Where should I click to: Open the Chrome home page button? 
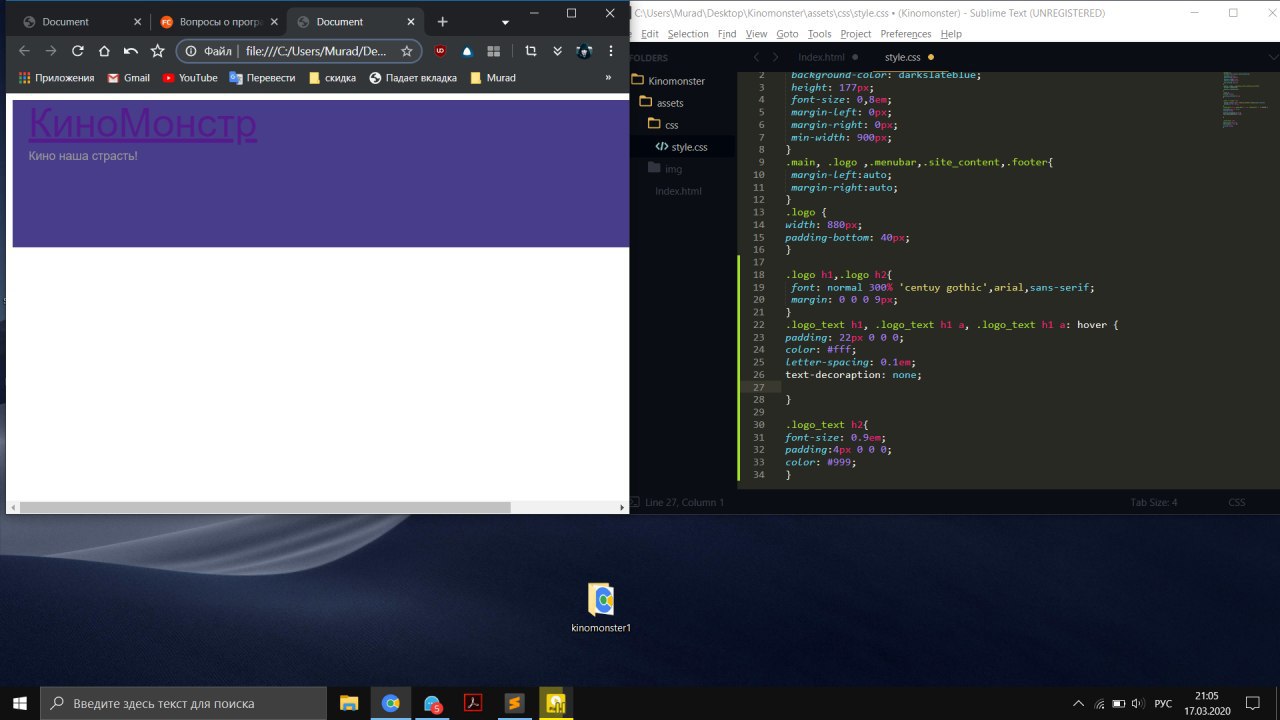click(x=104, y=51)
